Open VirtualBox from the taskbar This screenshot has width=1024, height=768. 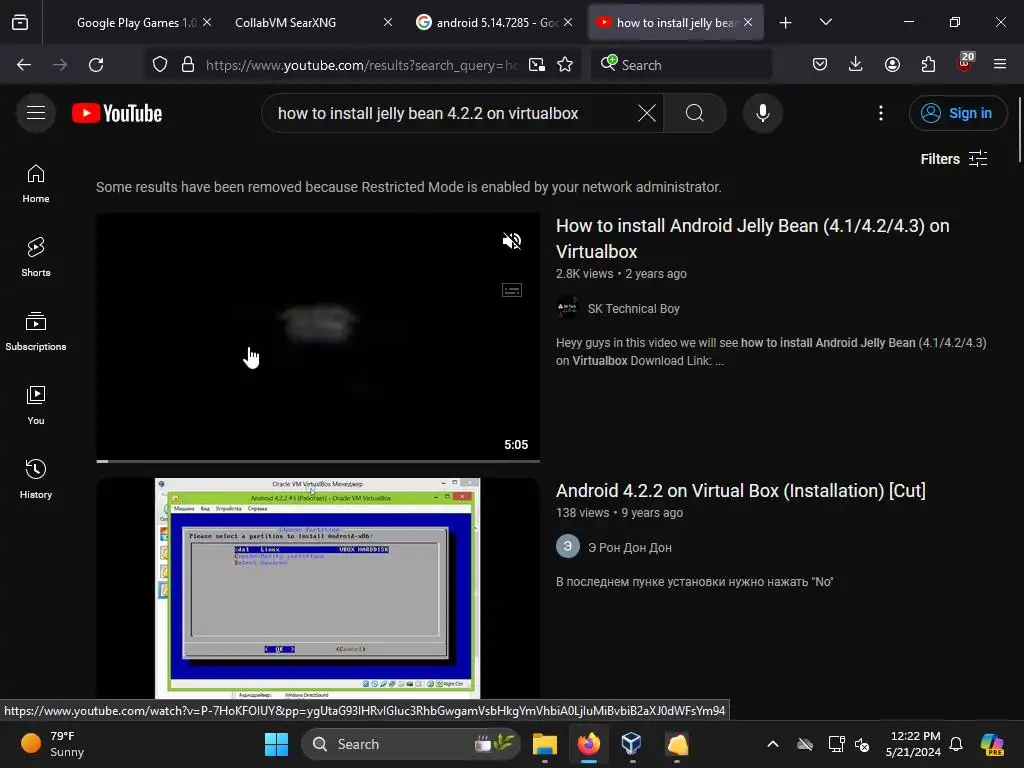[x=632, y=744]
